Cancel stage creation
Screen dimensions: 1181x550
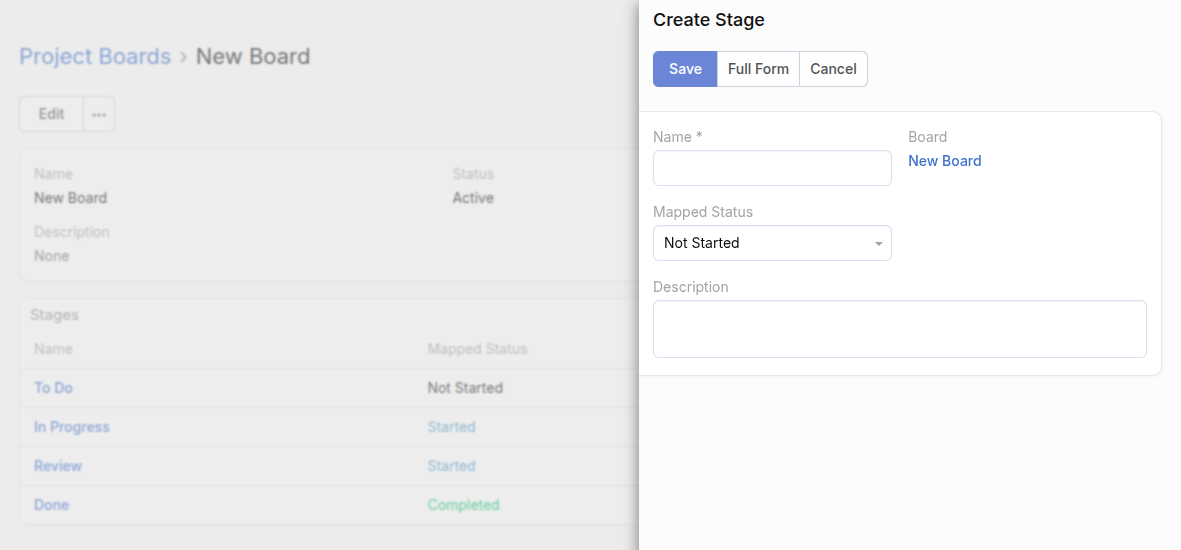(x=833, y=69)
